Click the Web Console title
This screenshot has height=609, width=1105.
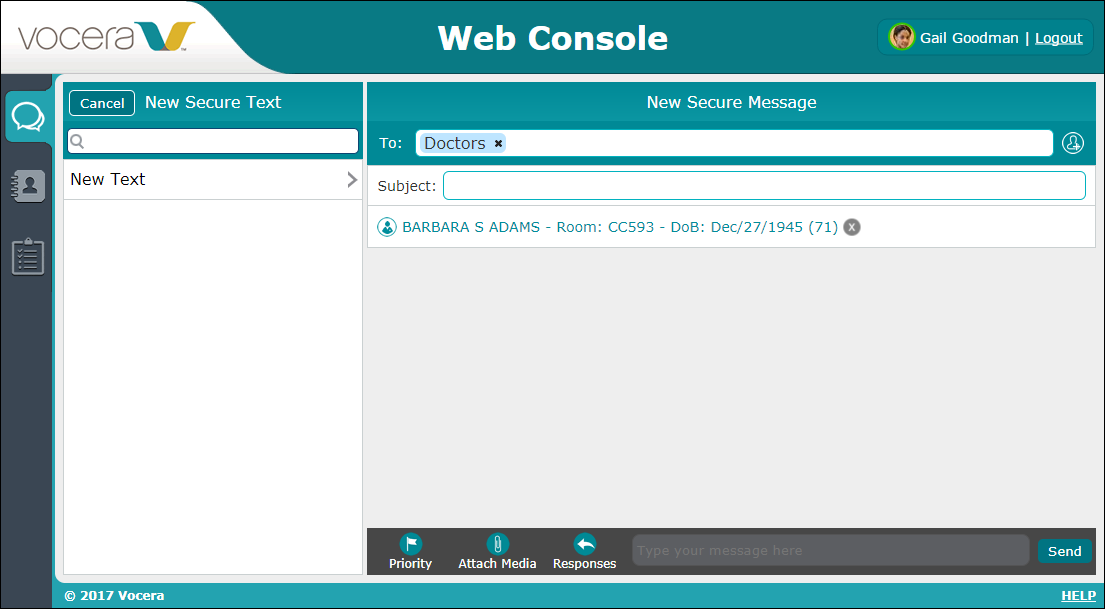(x=552, y=38)
